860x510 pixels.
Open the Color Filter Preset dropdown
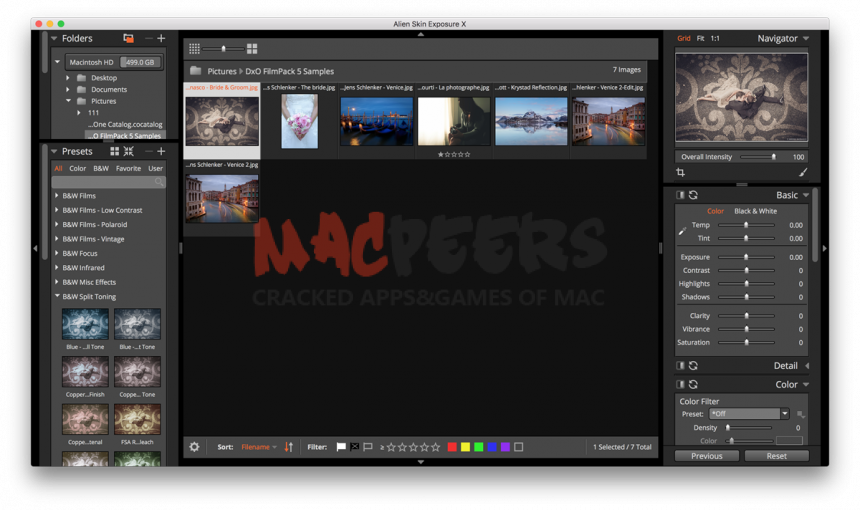[x=749, y=413]
